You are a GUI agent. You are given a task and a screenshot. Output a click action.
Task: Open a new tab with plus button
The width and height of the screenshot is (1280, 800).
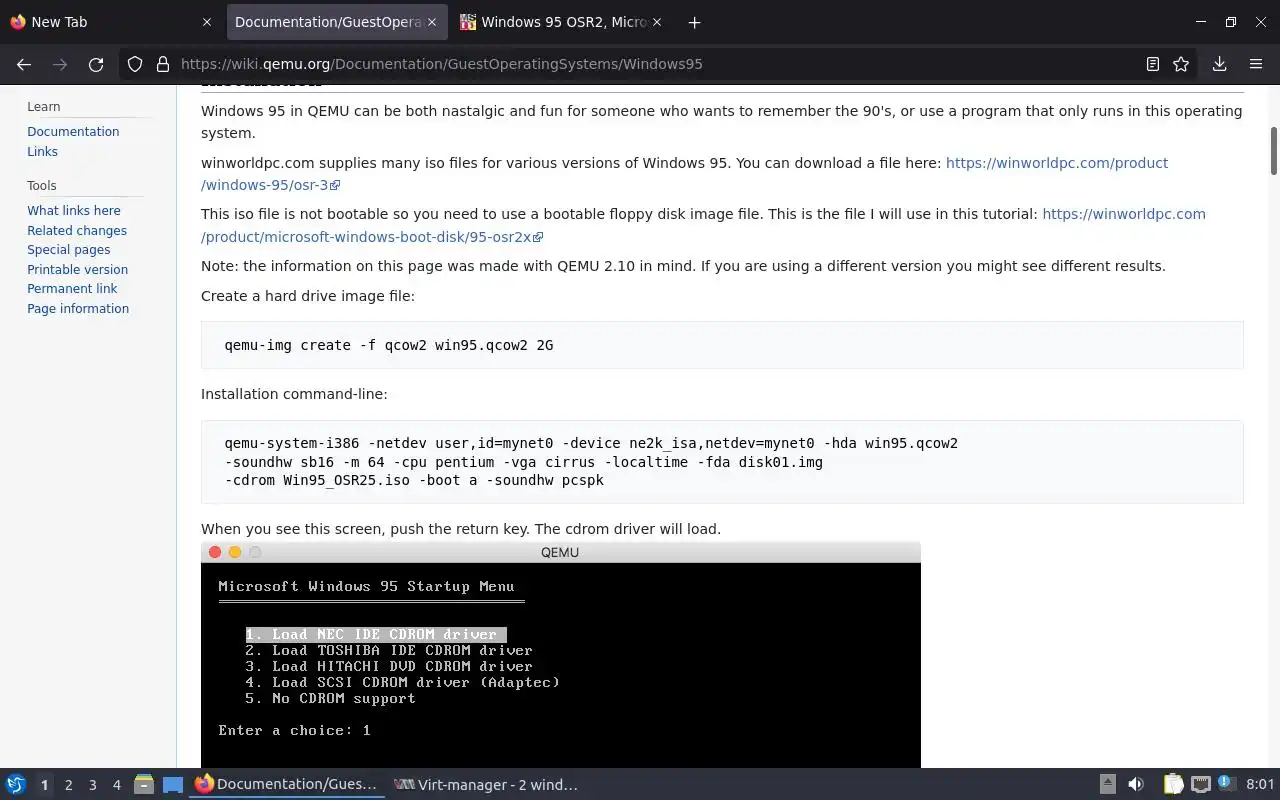[694, 22]
